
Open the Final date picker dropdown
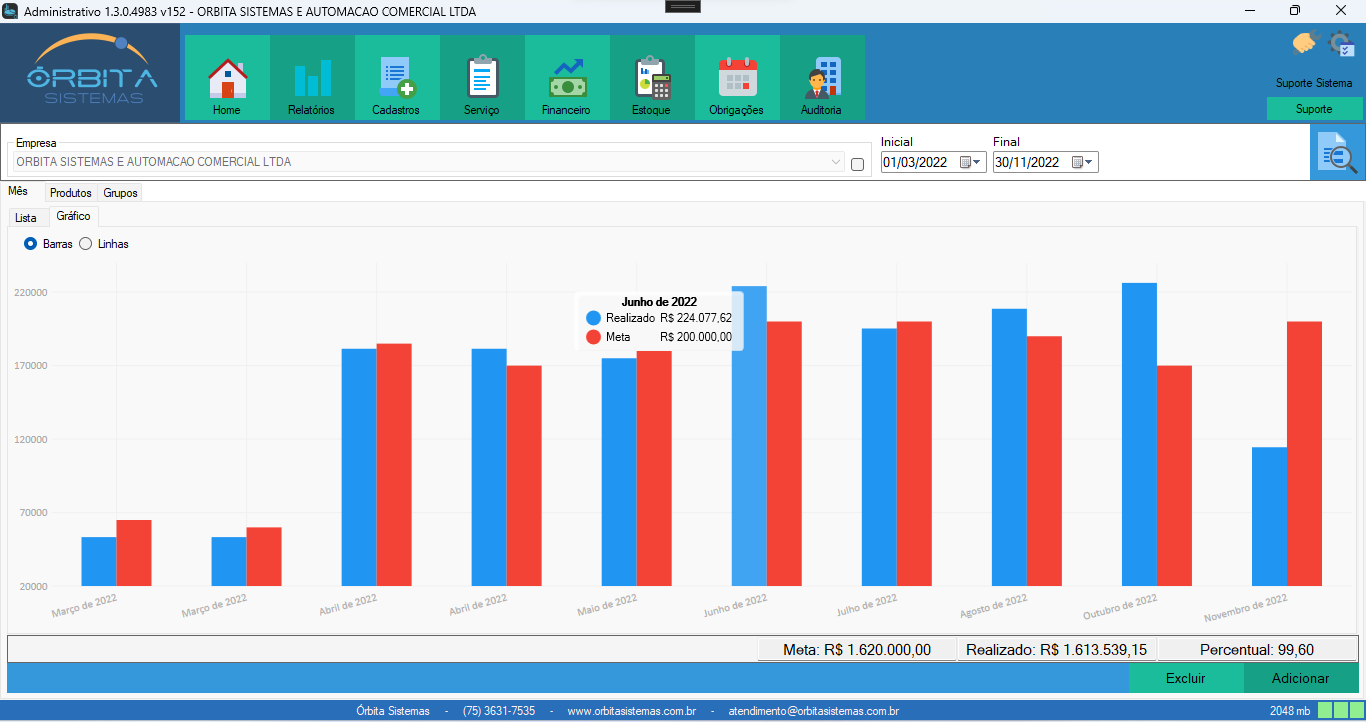point(1082,162)
